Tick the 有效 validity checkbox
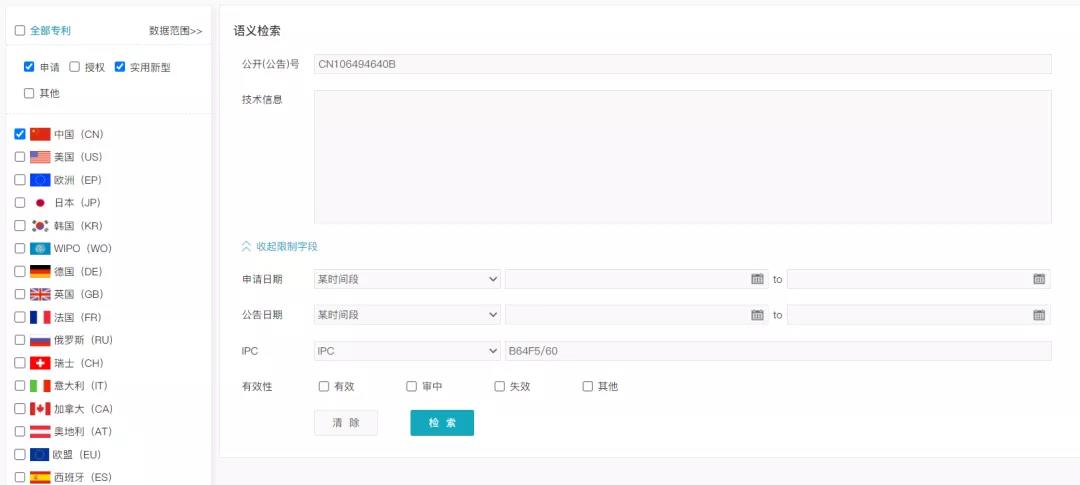The width and height of the screenshot is (1080, 485). pos(324,386)
